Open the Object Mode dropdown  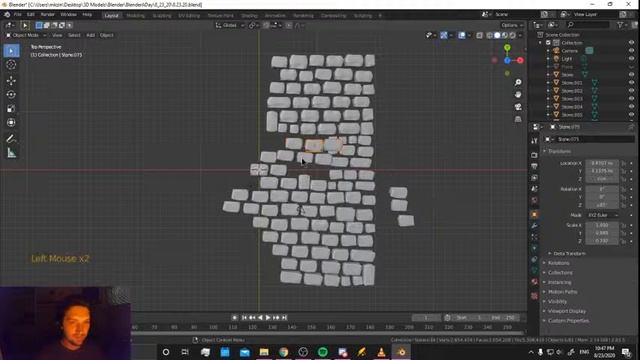click(25, 35)
